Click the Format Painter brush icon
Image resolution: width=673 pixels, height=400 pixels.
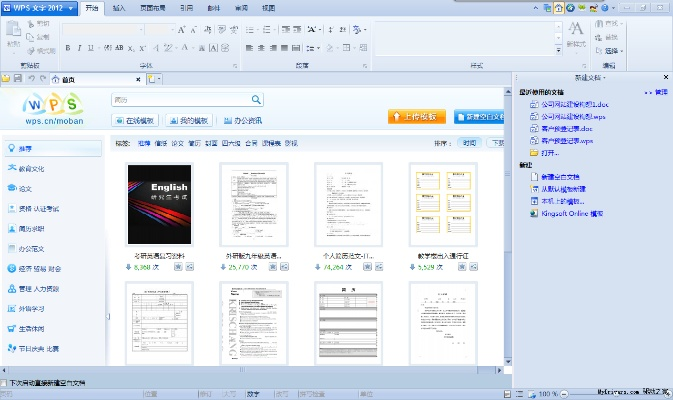[31, 51]
